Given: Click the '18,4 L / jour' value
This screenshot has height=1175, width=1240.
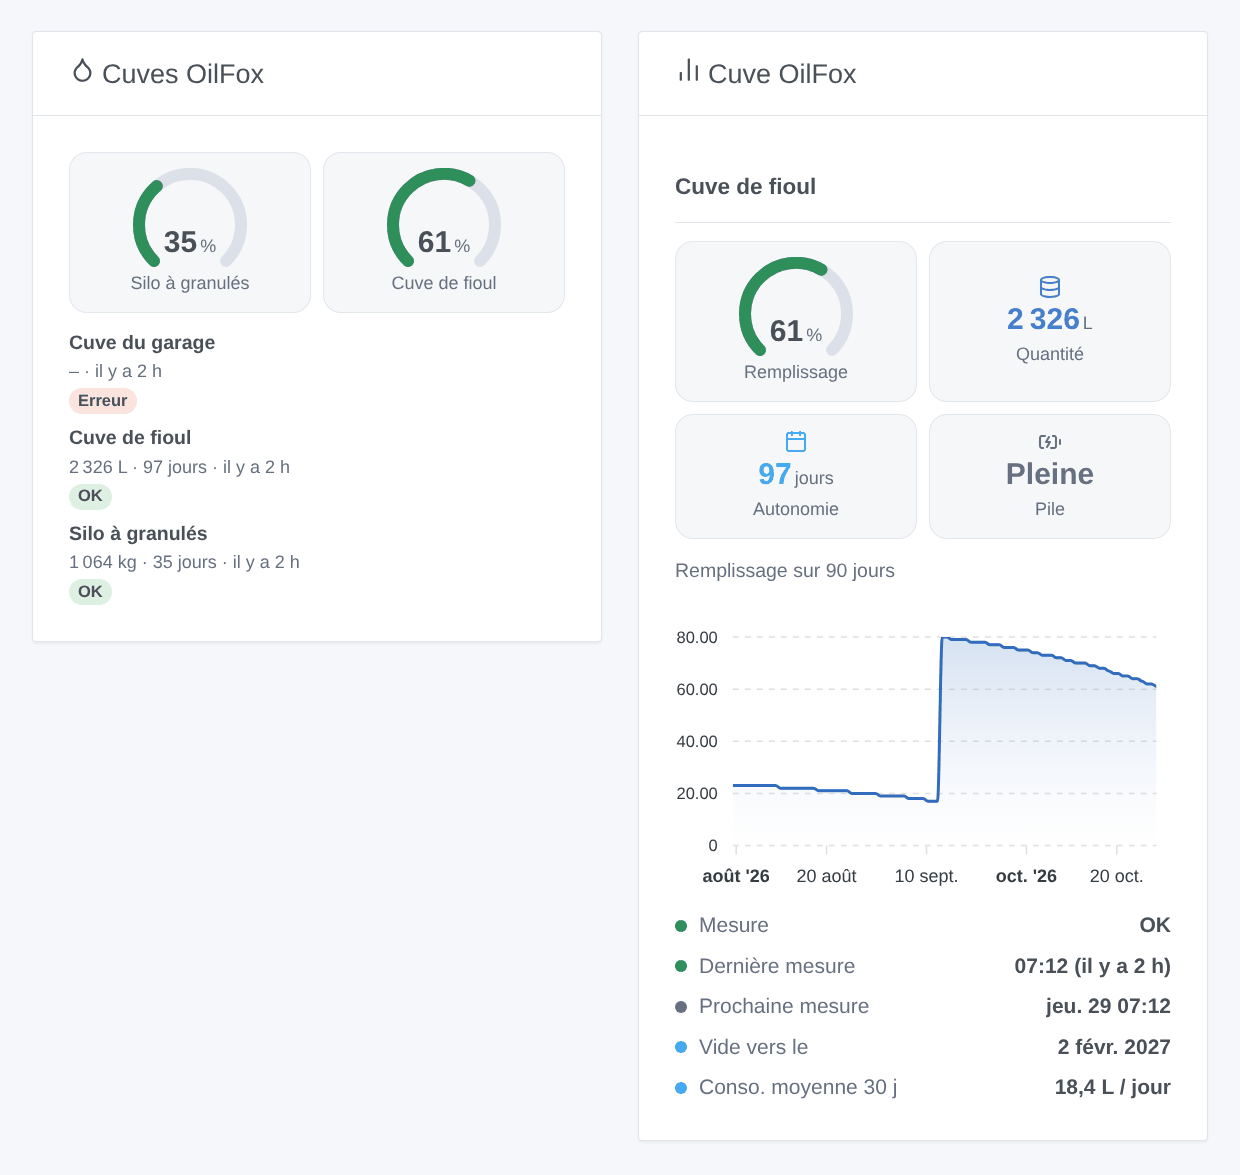Looking at the screenshot, I should pyautogui.click(x=1112, y=1087).
